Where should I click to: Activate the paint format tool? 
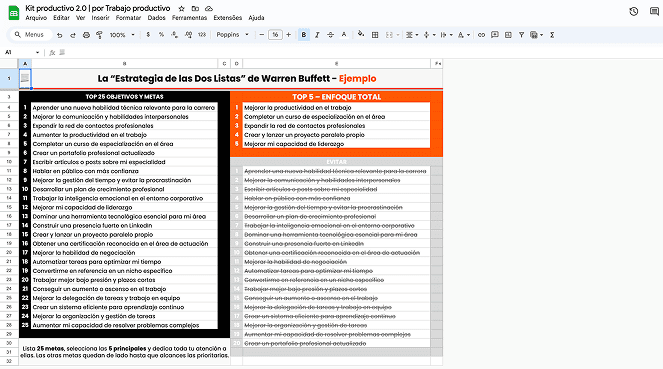[99, 35]
